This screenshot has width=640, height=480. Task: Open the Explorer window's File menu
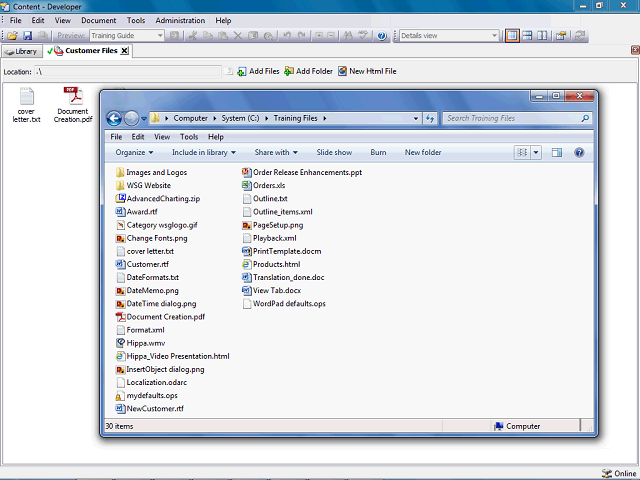(116, 137)
